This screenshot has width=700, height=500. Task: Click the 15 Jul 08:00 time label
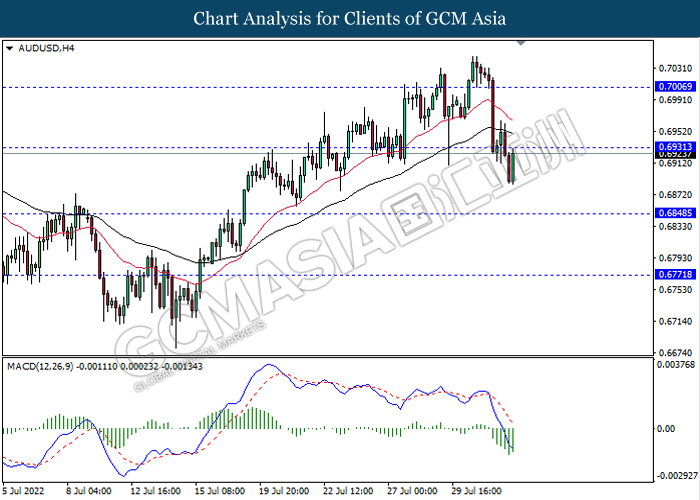tap(220, 491)
